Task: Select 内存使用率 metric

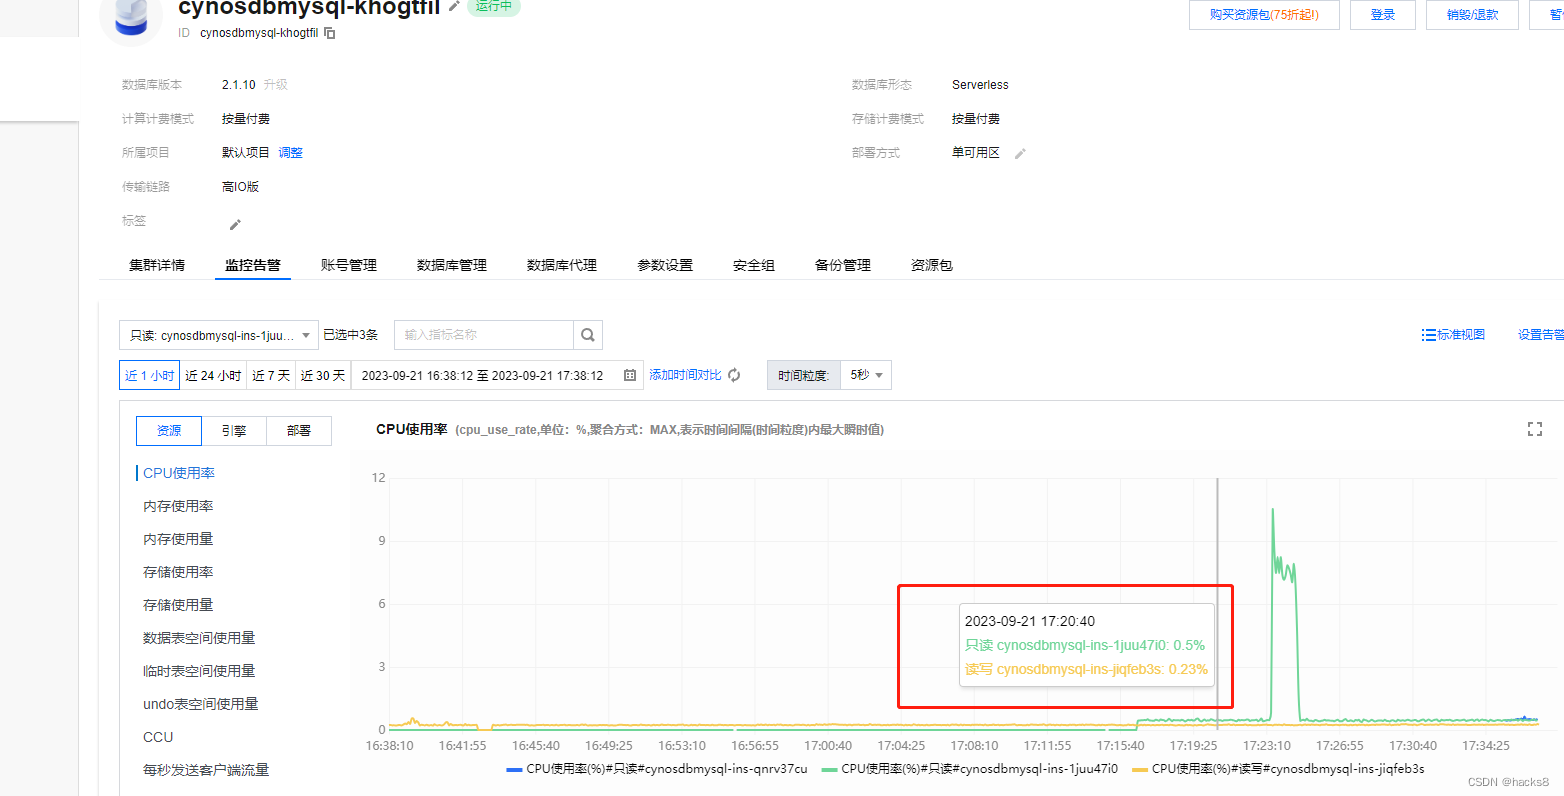Action: pos(178,506)
